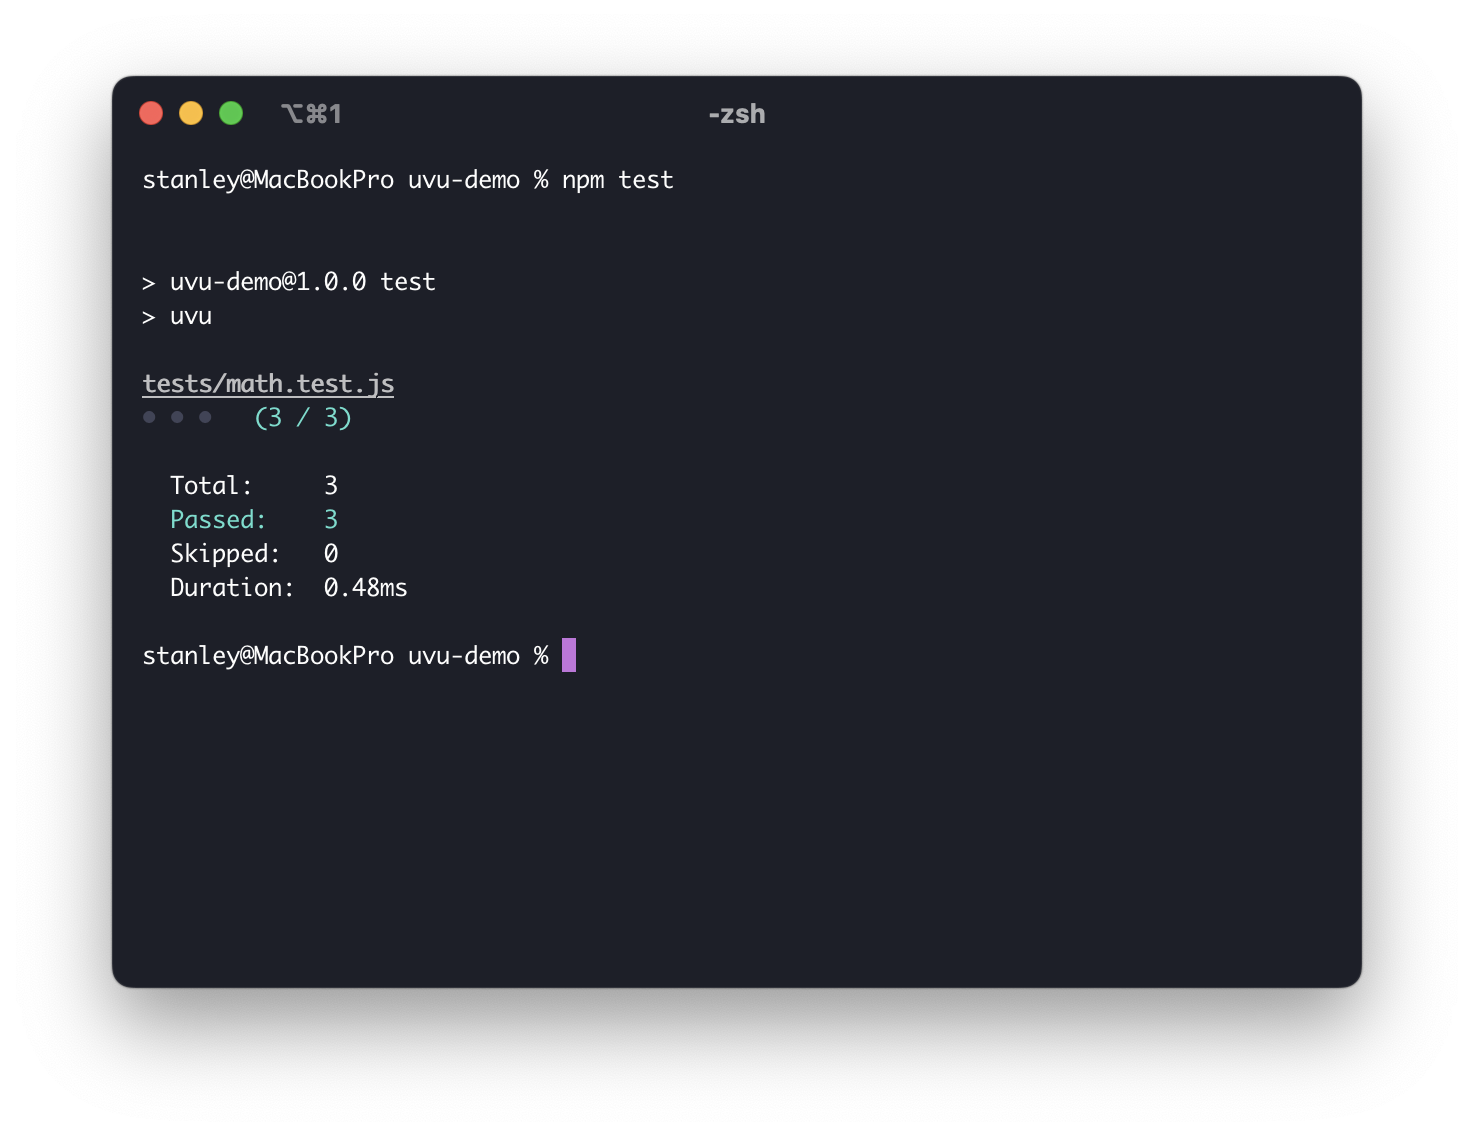Click the 'Duration:' summary label
The width and height of the screenshot is (1474, 1136).
click(x=232, y=588)
